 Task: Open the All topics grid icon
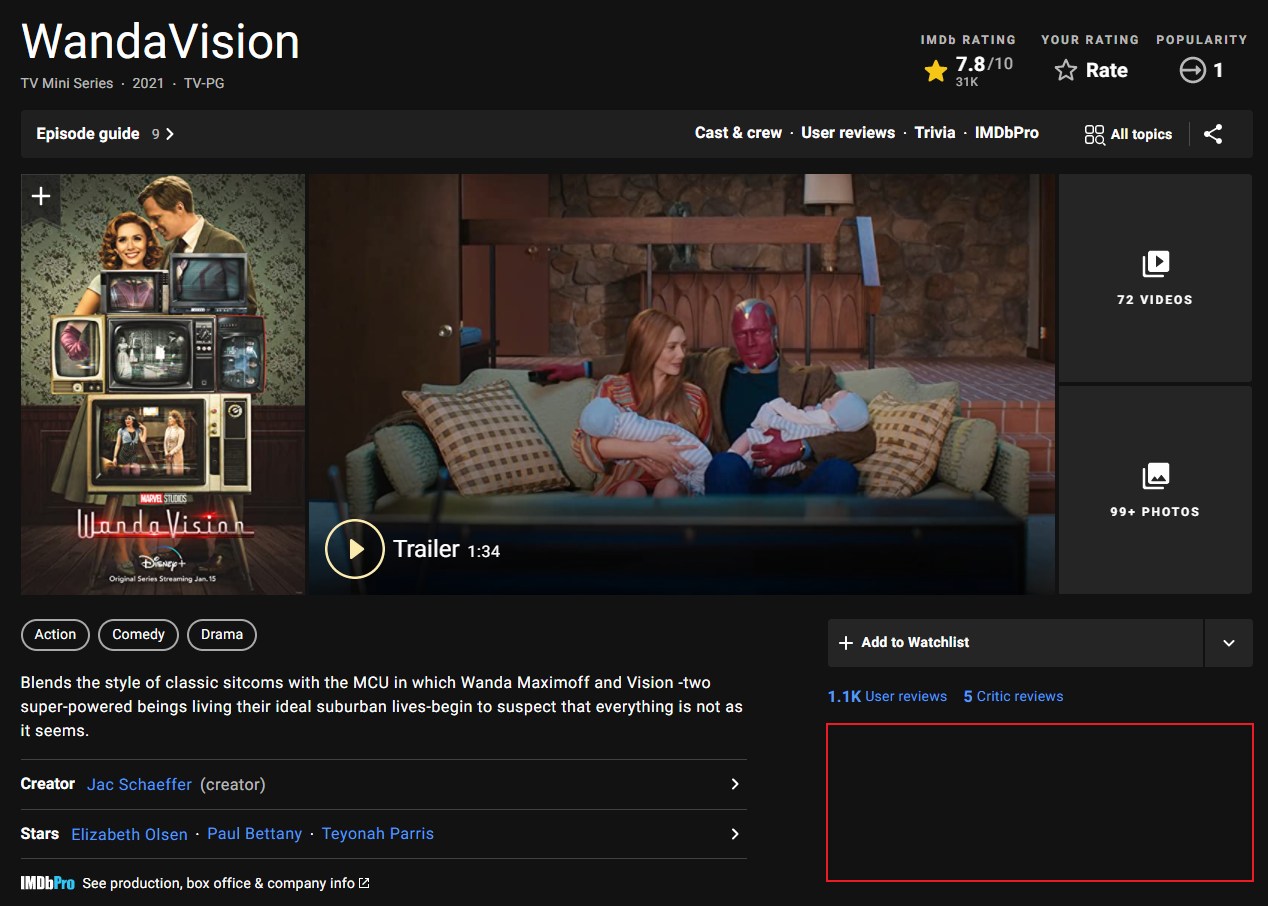(x=1094, y=134)
